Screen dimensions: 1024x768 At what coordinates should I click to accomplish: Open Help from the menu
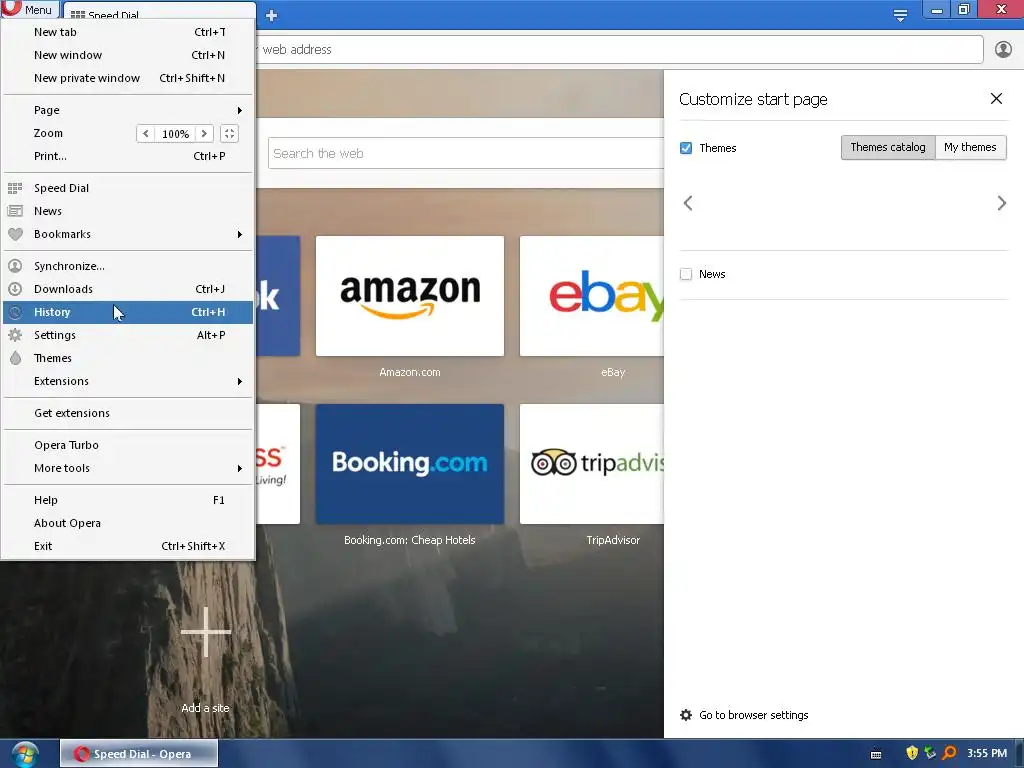[128, 500]
